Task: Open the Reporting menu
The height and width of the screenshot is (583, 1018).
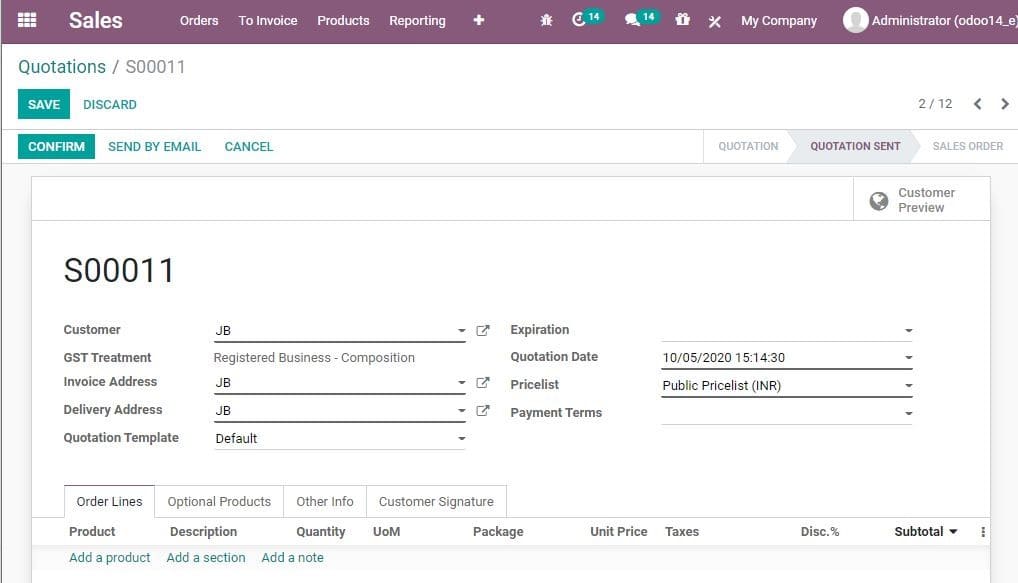Action: pyautogui.click(x=417, y=20)
